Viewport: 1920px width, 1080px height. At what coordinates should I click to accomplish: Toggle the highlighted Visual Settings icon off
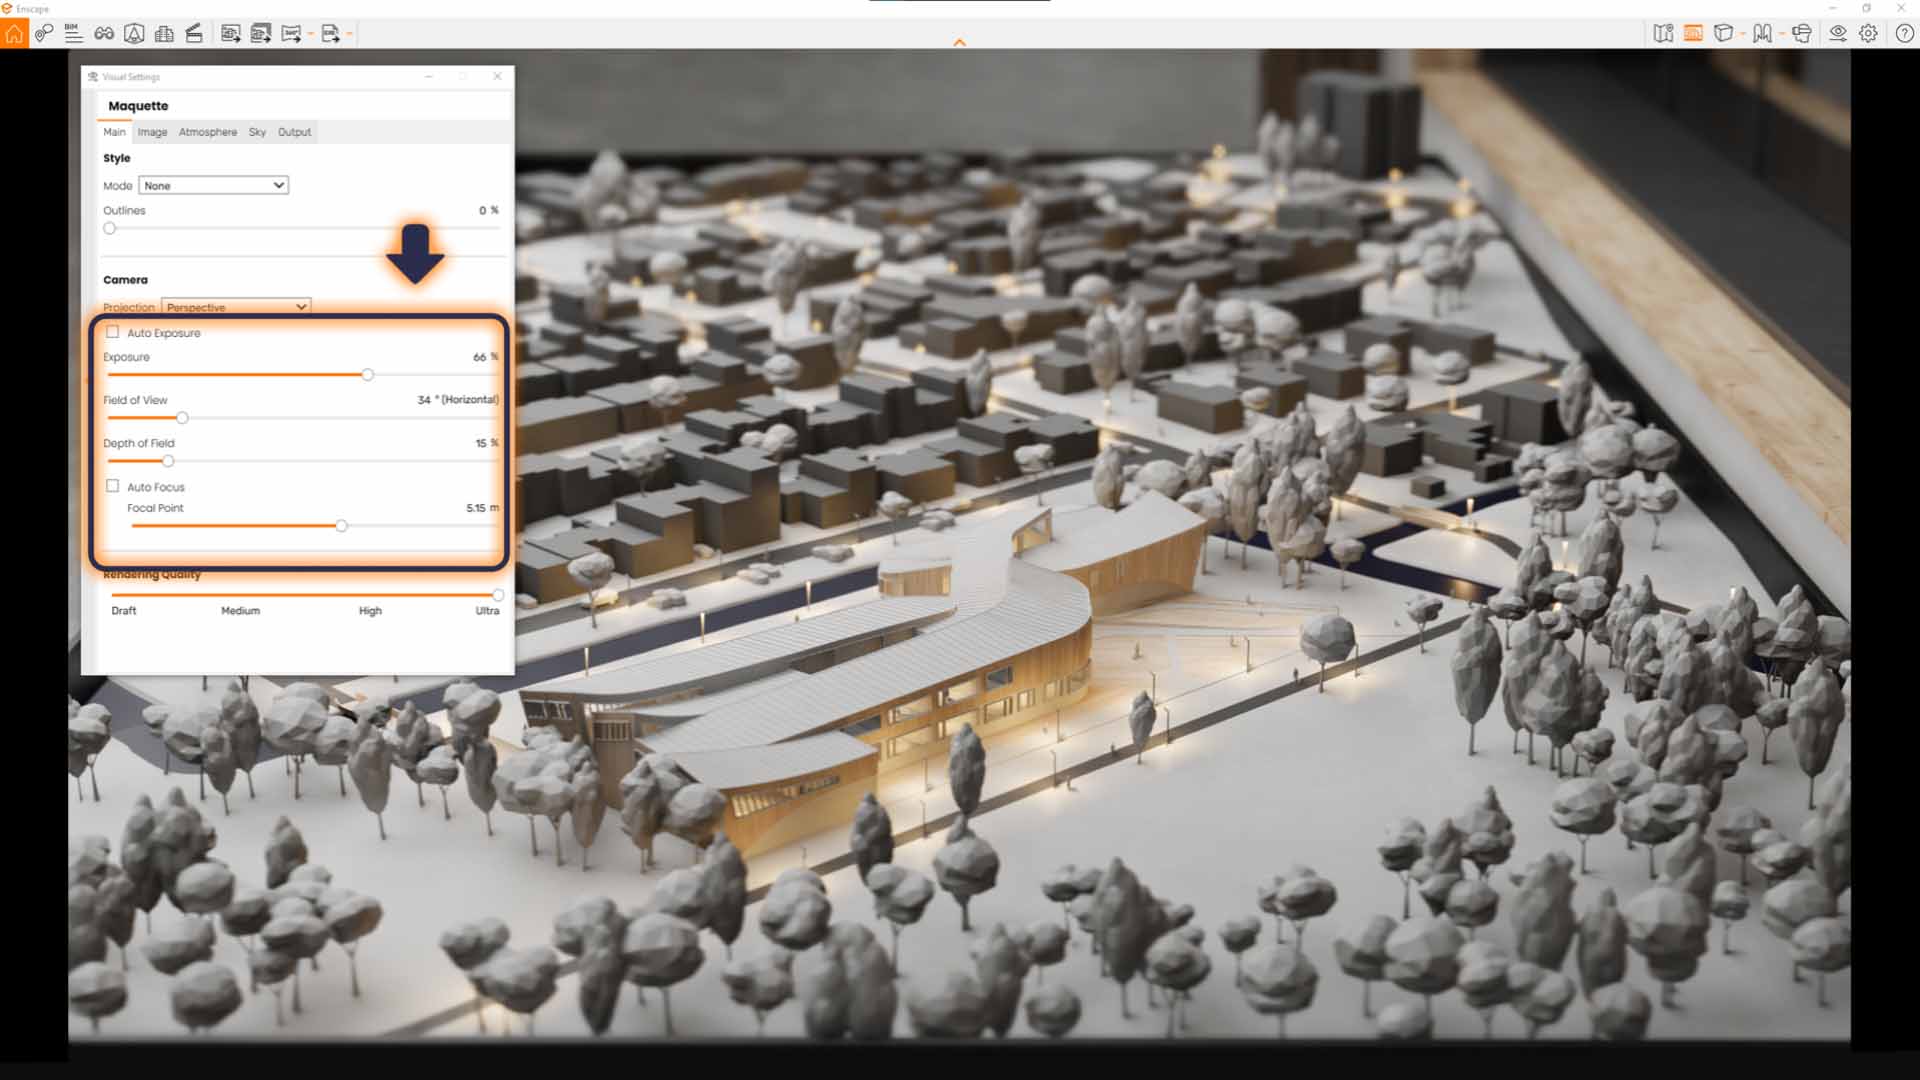(1694, 33)
